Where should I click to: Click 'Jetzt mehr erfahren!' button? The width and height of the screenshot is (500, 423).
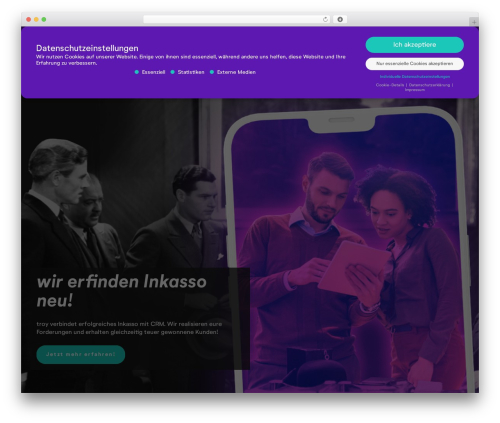coord(81,354)
